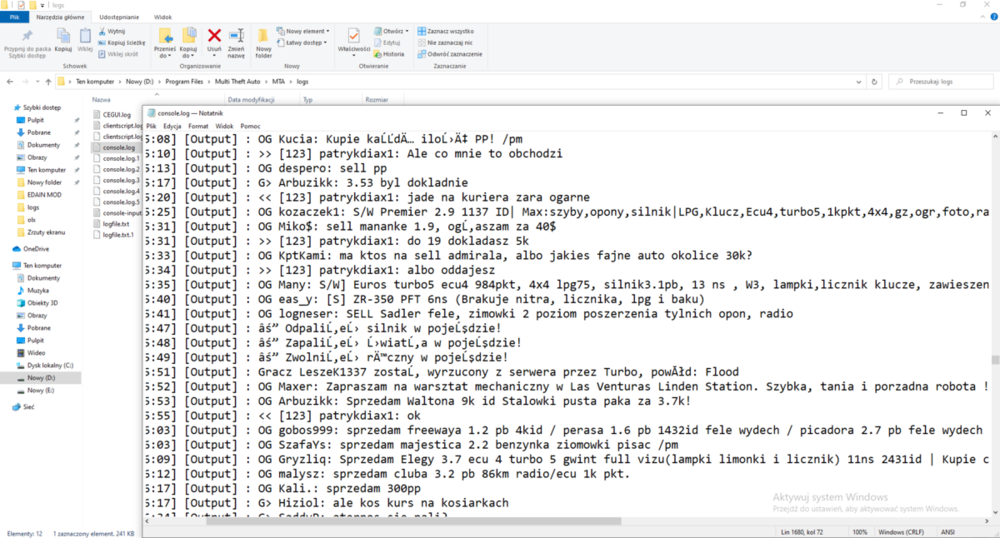Image resolution: width=1000 pixels, height=538 pixels.
Task: Select Dysk lokalny (C:) drive
Action: (x=45, y=365)
